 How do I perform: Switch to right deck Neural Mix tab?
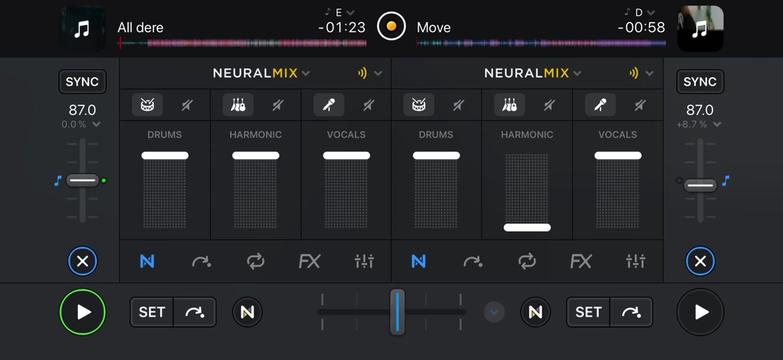[418, 261]
